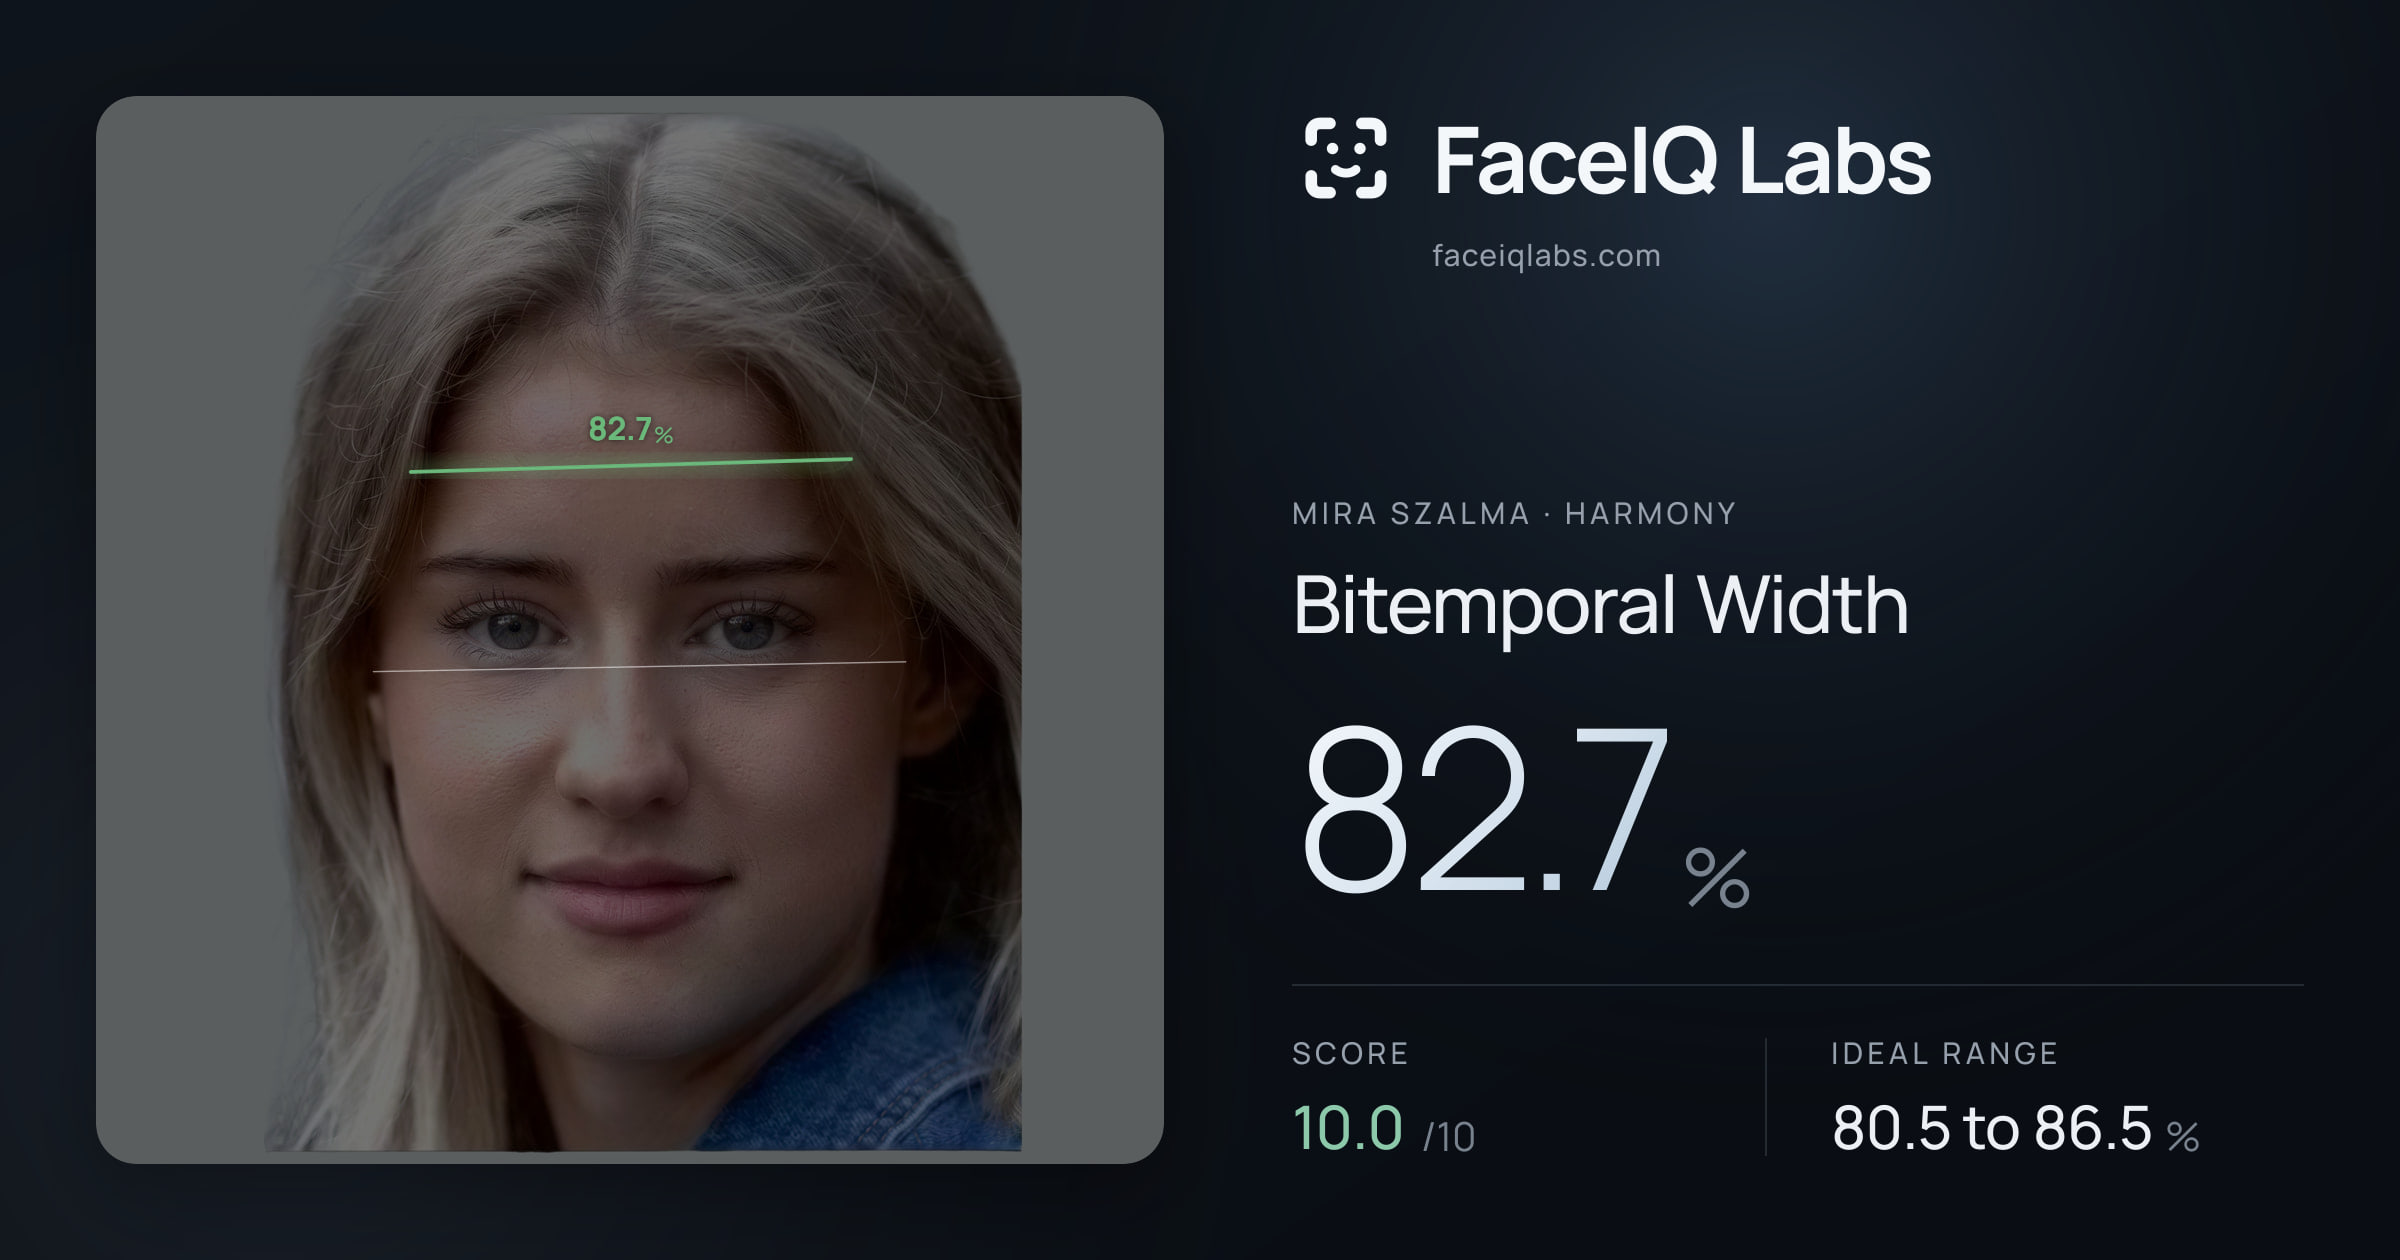The height and width of the screenshot is (1260, 2400).
Task: Open the faceiqlabs.com link
Action: pyautogui.click(x=1546, y=256)
